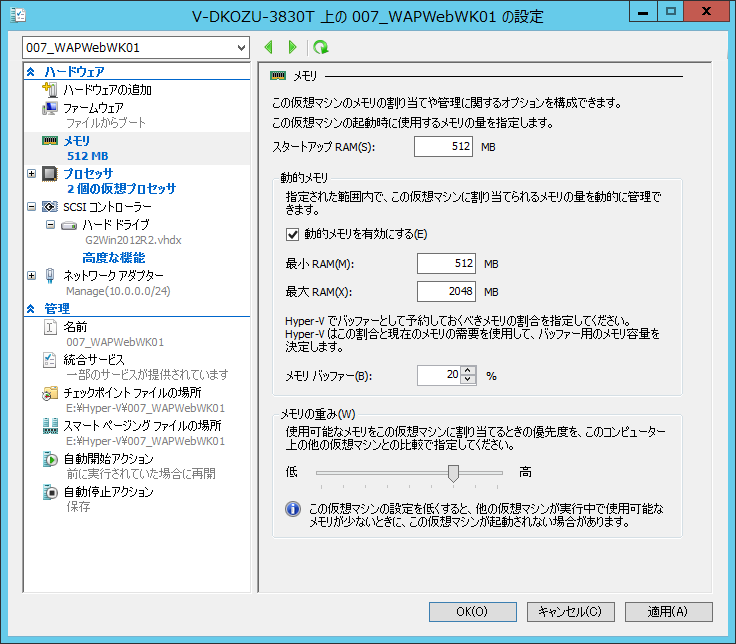The image size is (736, 644).
Task: Click the メモリの重み slider thumb
Action: click(453, 473)
